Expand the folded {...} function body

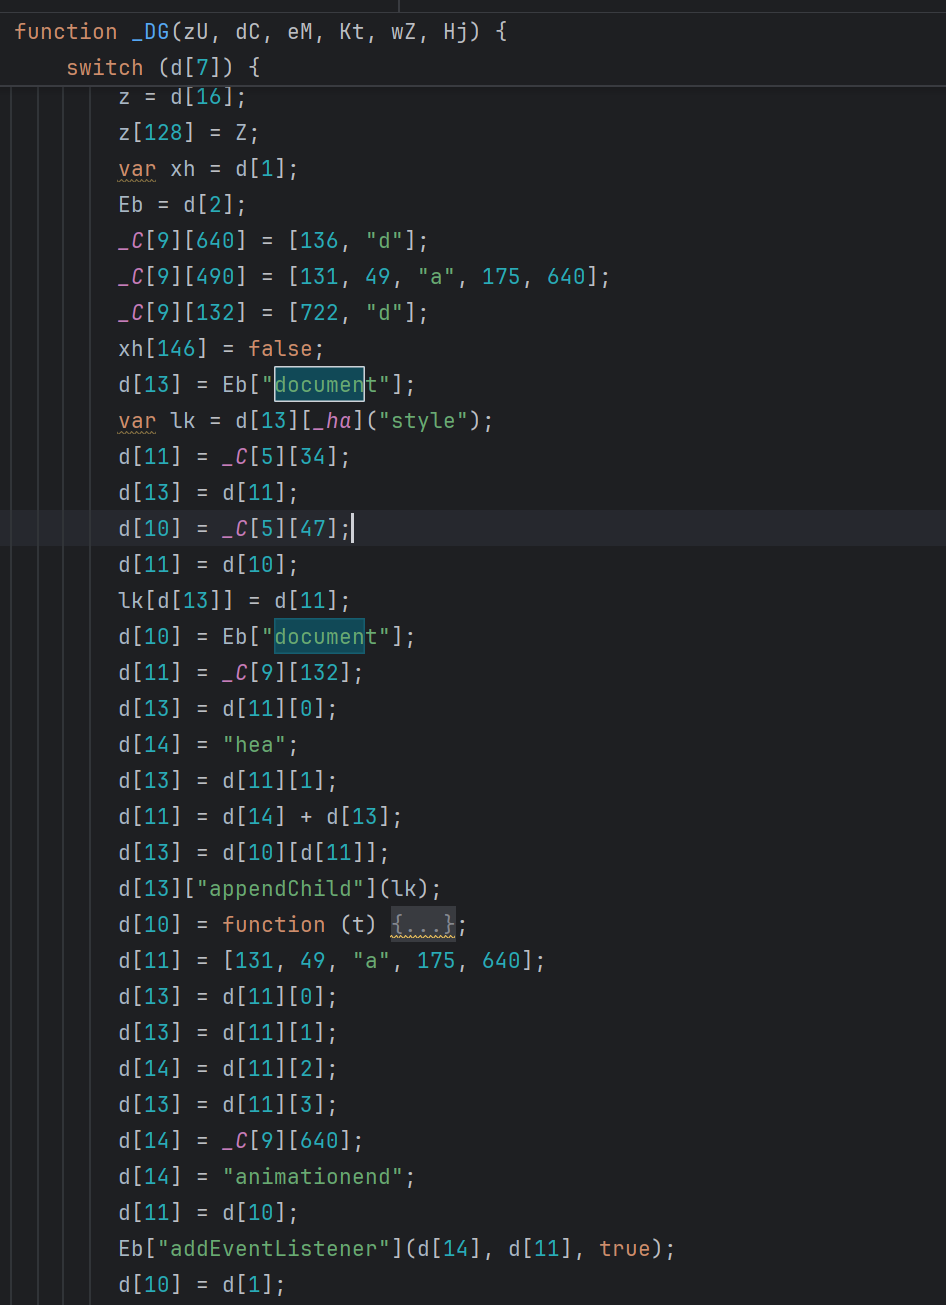423,924
